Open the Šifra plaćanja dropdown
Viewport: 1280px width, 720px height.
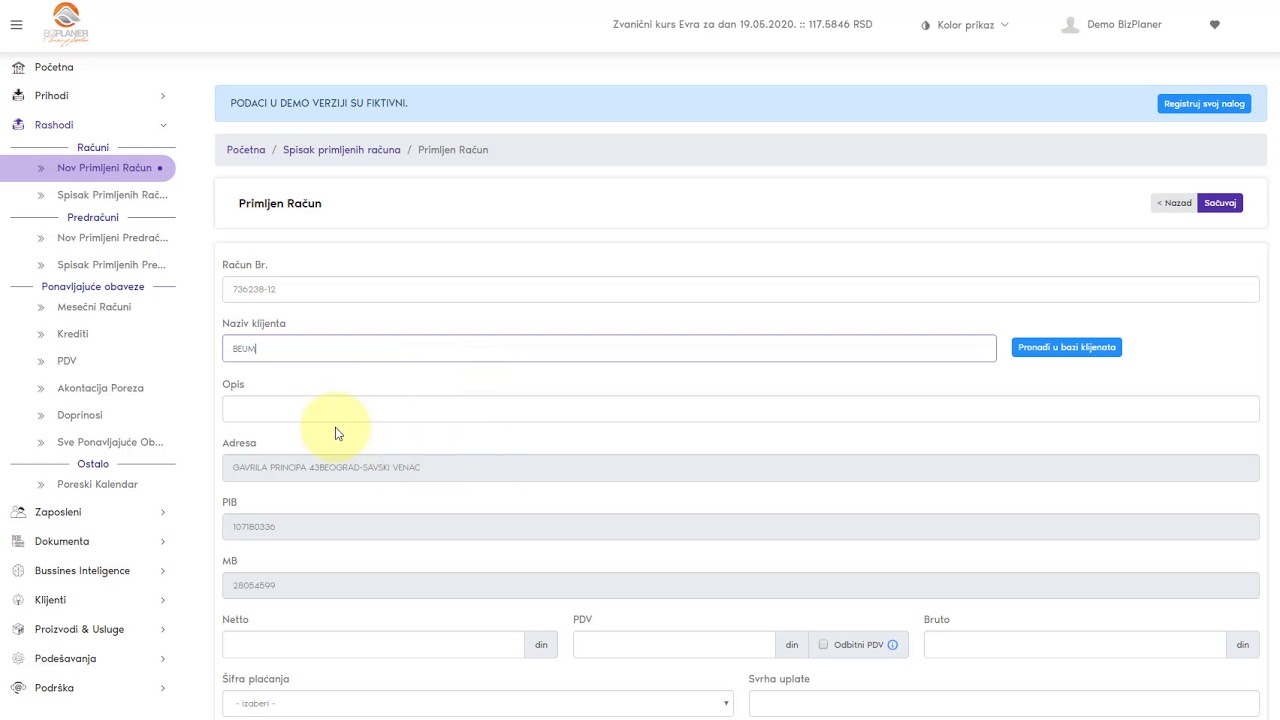click(x=478, y=703)
